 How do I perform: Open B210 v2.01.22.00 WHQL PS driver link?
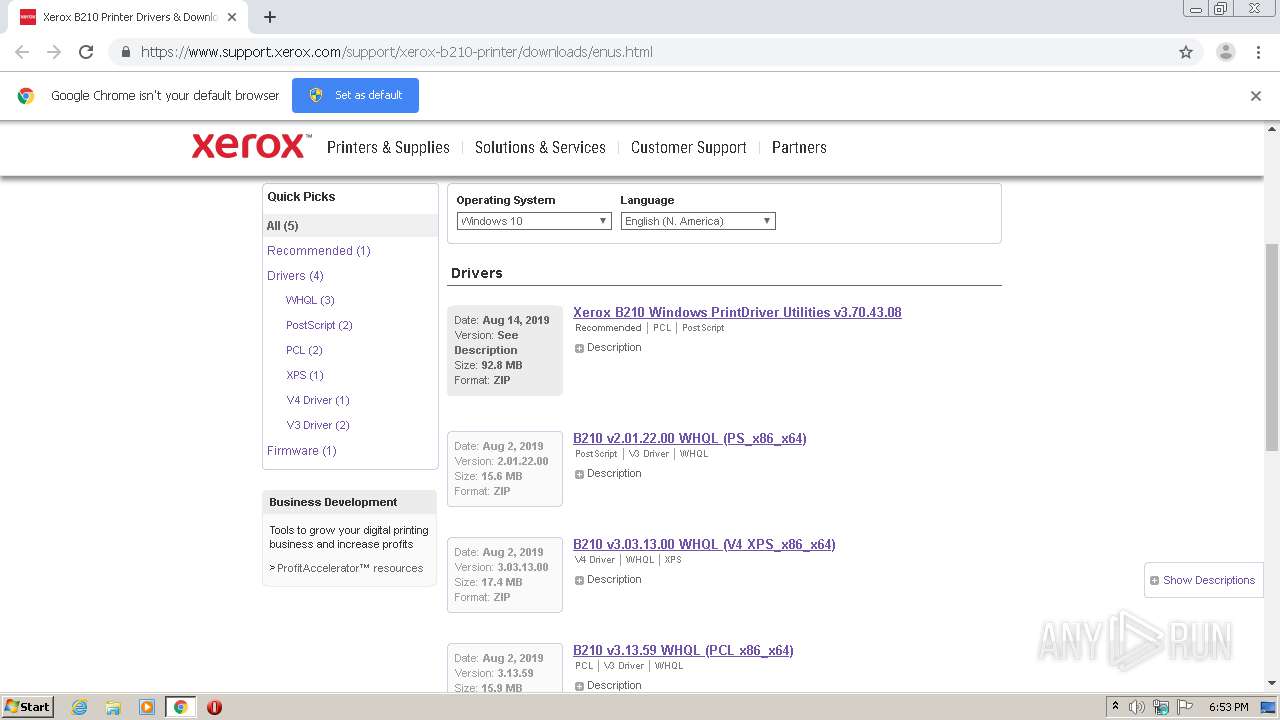coord(689,438)
